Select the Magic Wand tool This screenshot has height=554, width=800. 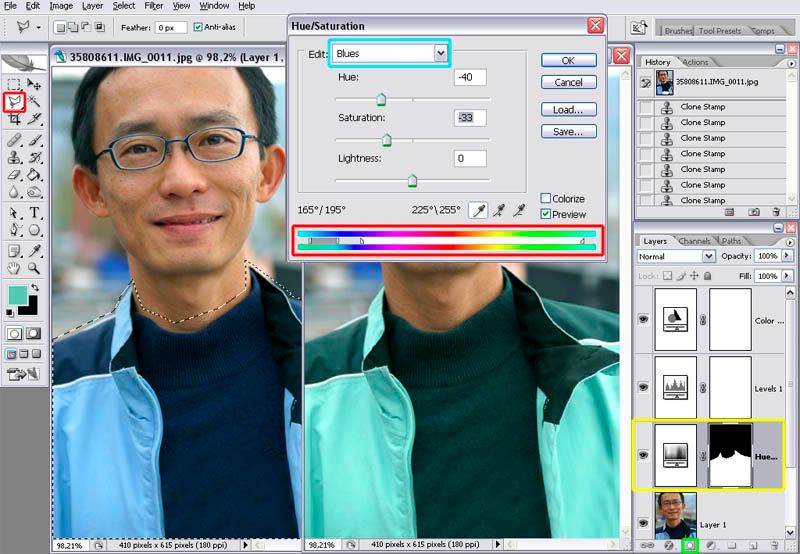click(34, 102)
